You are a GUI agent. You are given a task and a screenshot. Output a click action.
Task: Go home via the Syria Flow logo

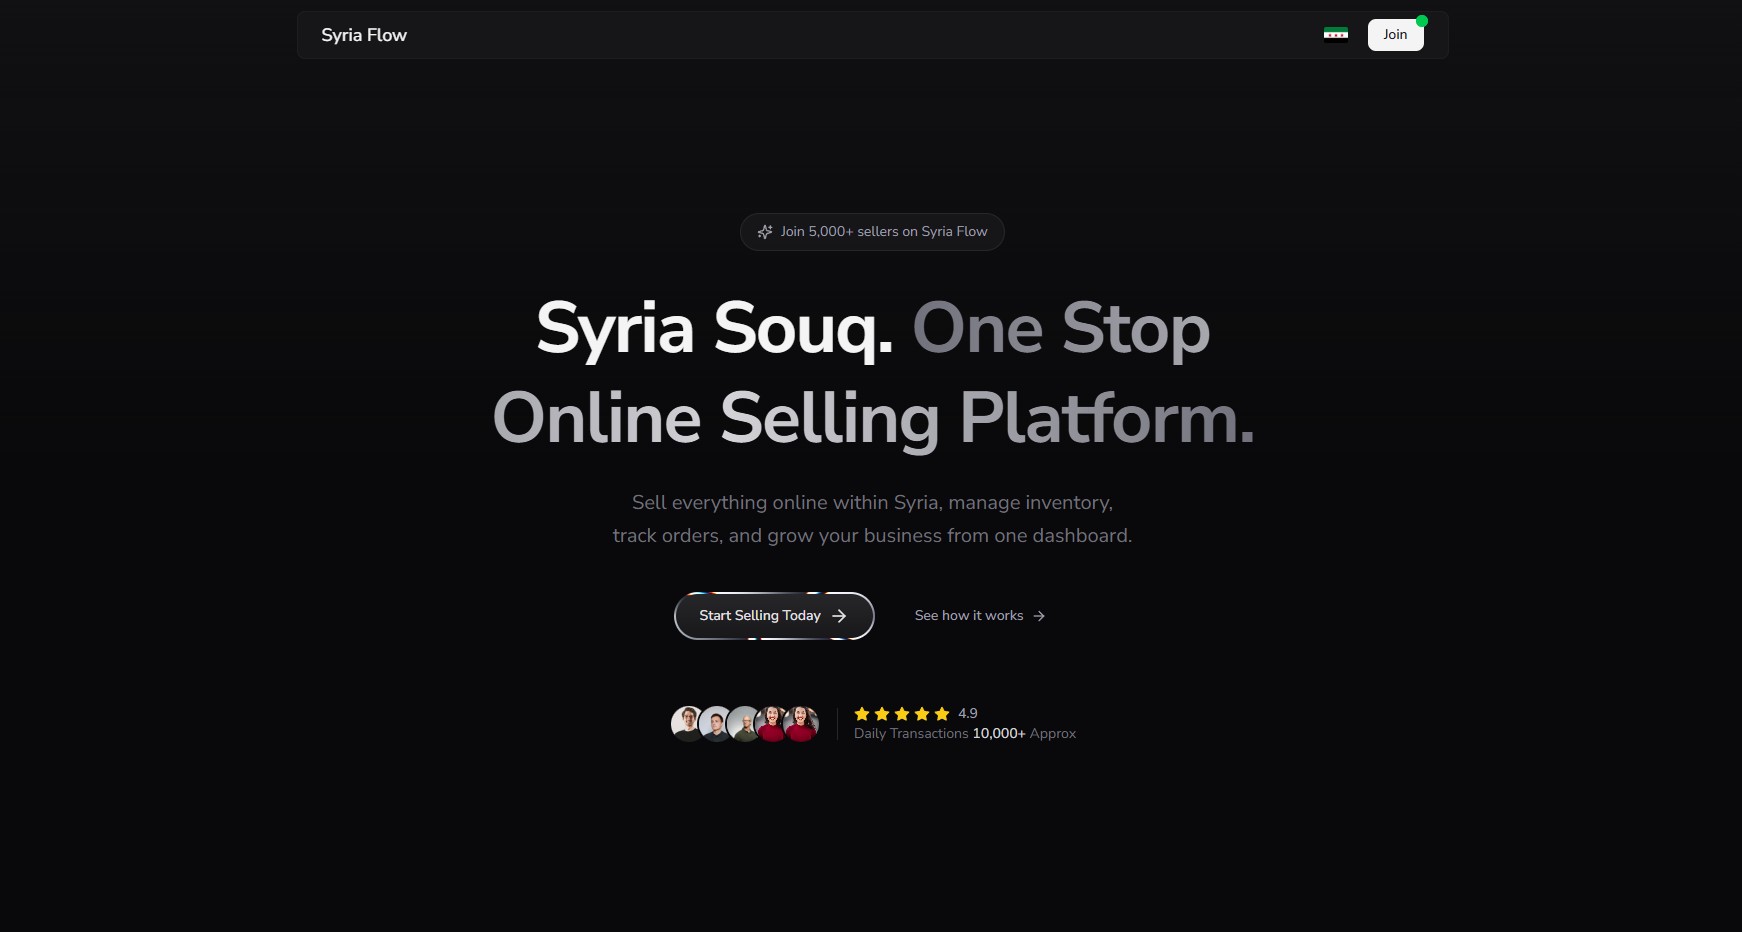364,35
